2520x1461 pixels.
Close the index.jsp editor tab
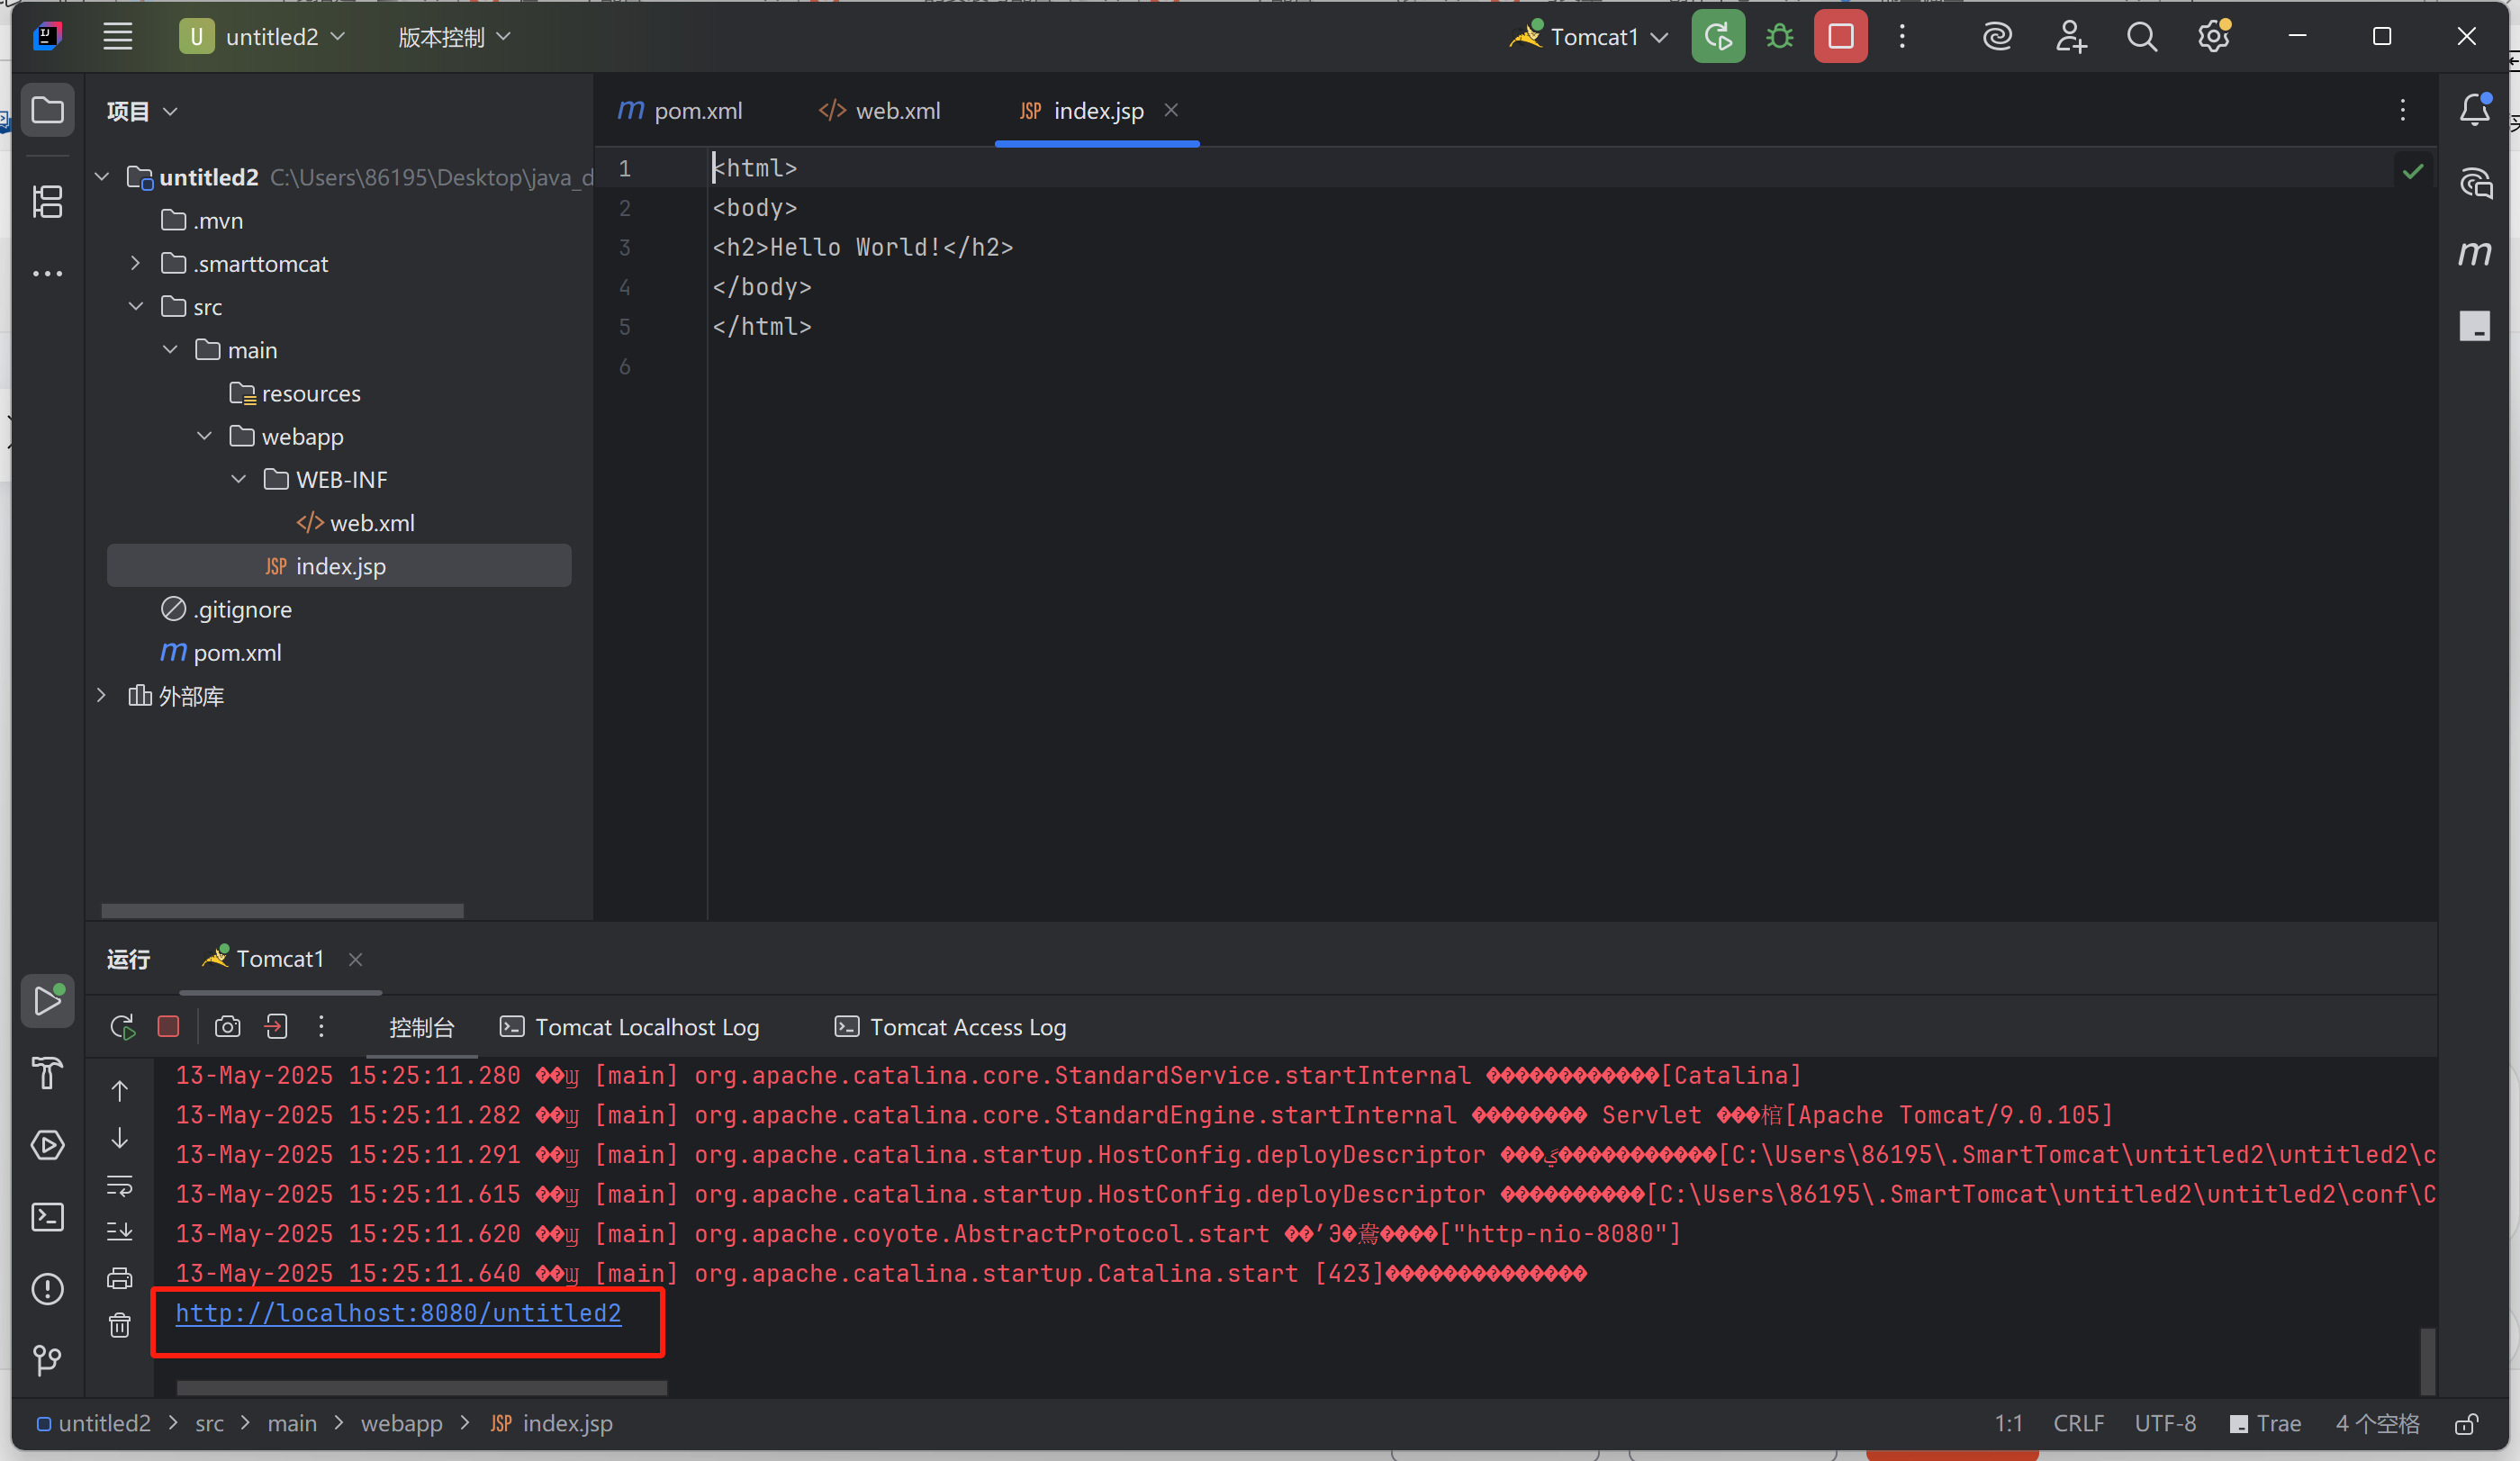pyautogui.click(x=1171, y=110)
